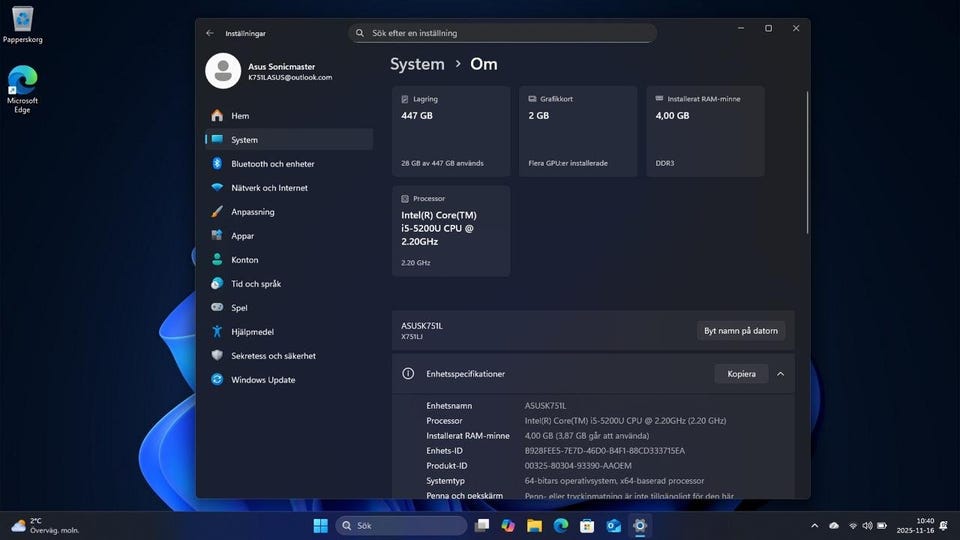Open Sekretess och säkerhet settings
Viewport: 960px width, 540px height.
[273, 356]
